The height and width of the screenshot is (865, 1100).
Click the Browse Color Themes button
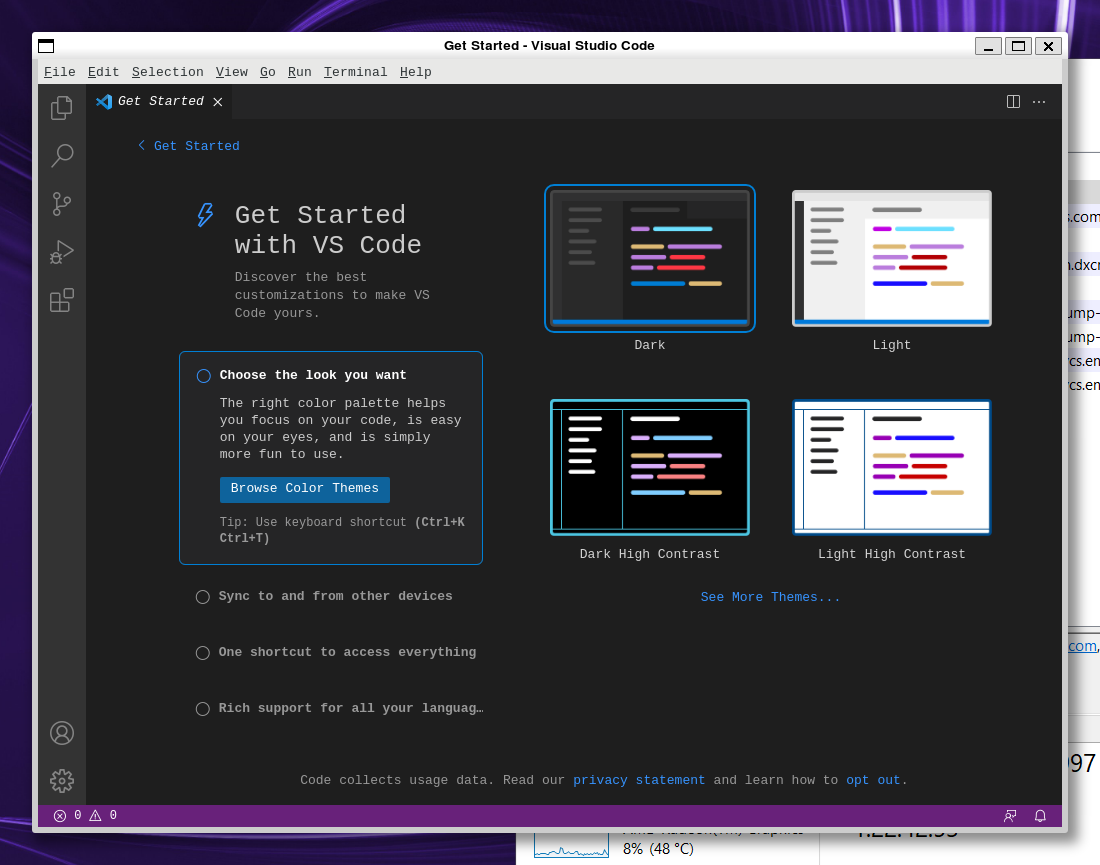click(x=304, y=489)
